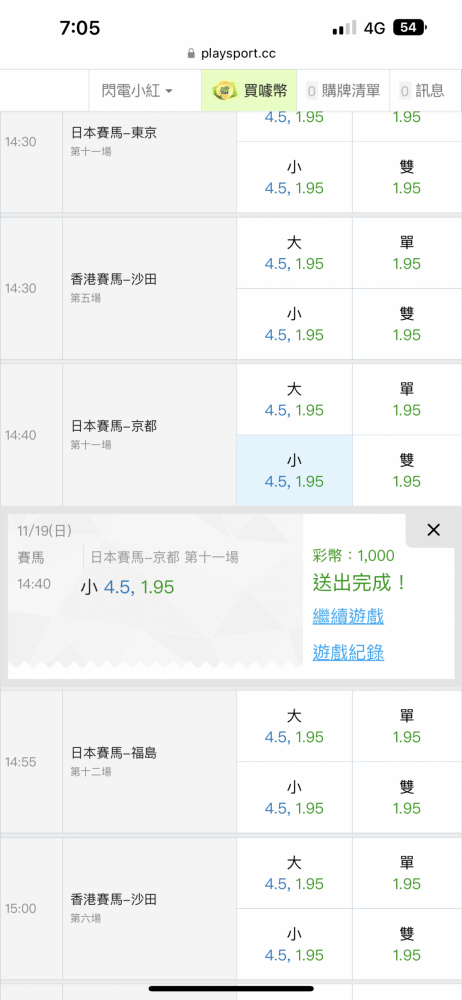Deselect highlighted 小 for 日本賽馬-京都
Viewport: 462px width, 1000px height.
coord(294,471)
